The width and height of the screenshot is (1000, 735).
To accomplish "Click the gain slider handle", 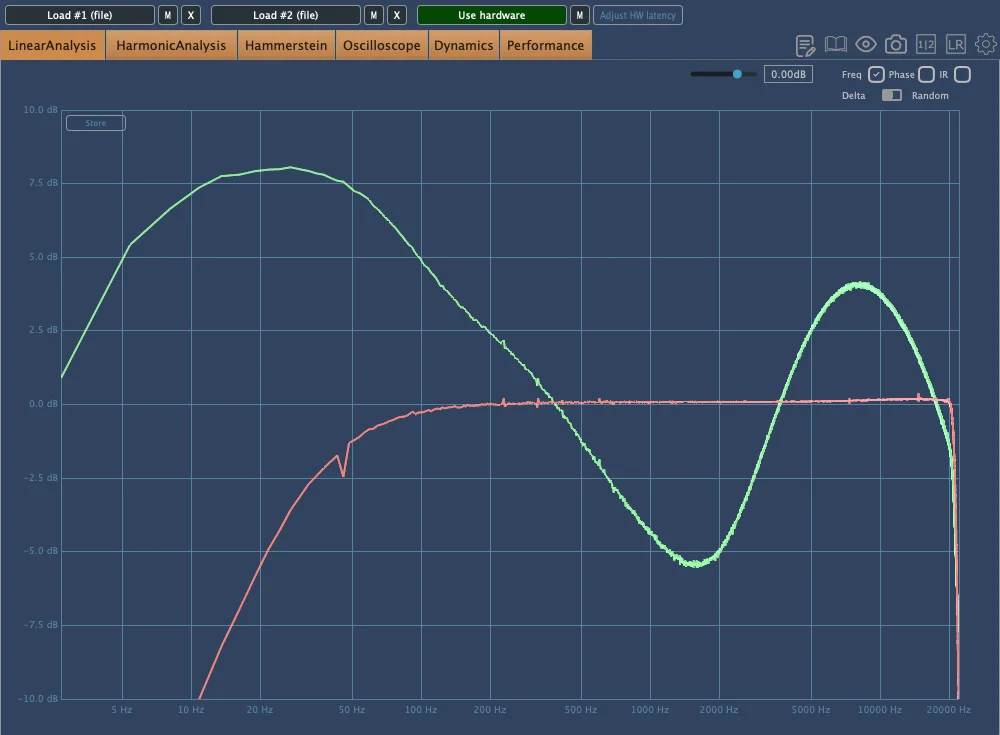I will 738,74.
